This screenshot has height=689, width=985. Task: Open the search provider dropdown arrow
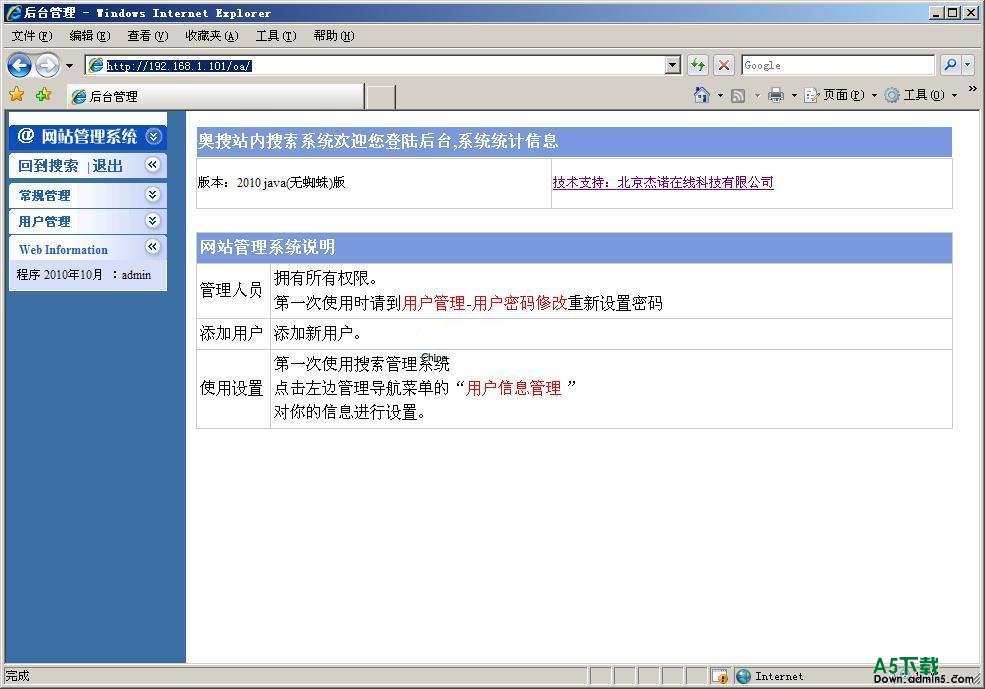coord(967,65)
